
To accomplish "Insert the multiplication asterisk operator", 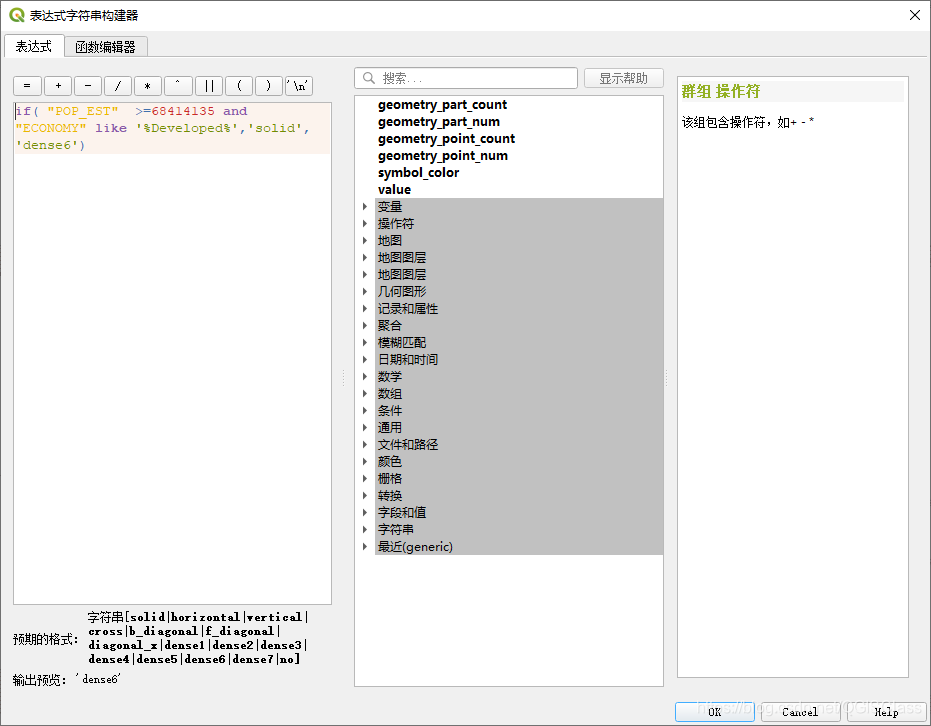I will point(148,86).
